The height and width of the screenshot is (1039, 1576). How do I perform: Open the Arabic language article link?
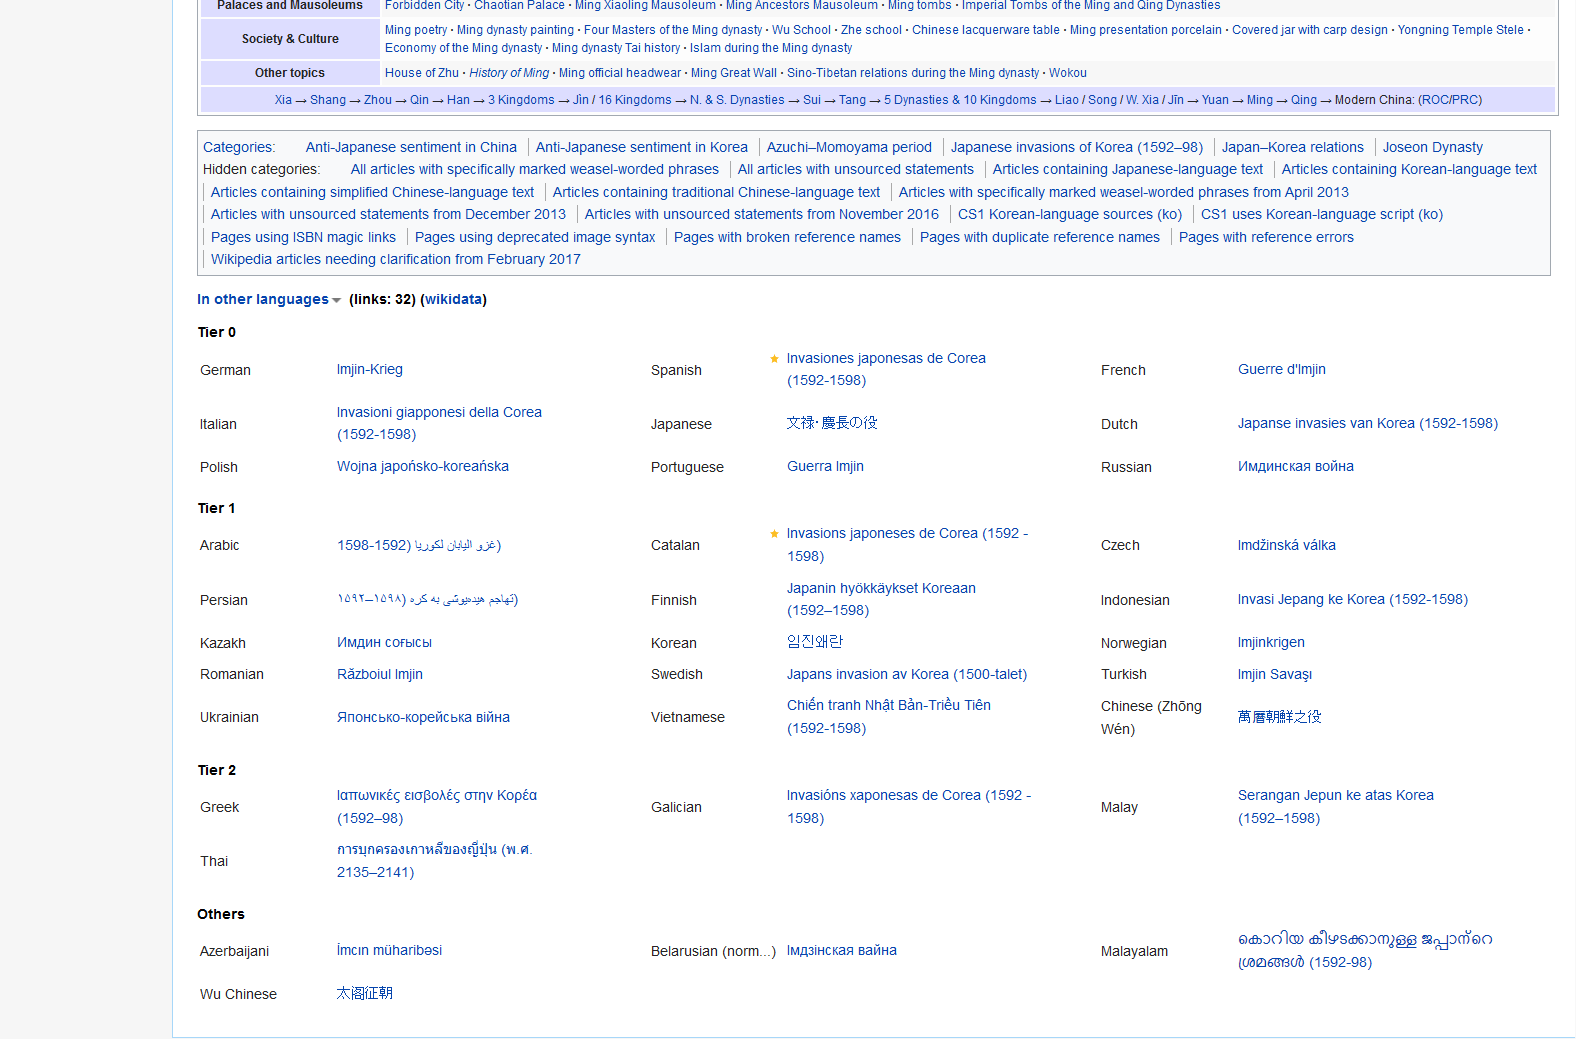[x=419, y=545]
